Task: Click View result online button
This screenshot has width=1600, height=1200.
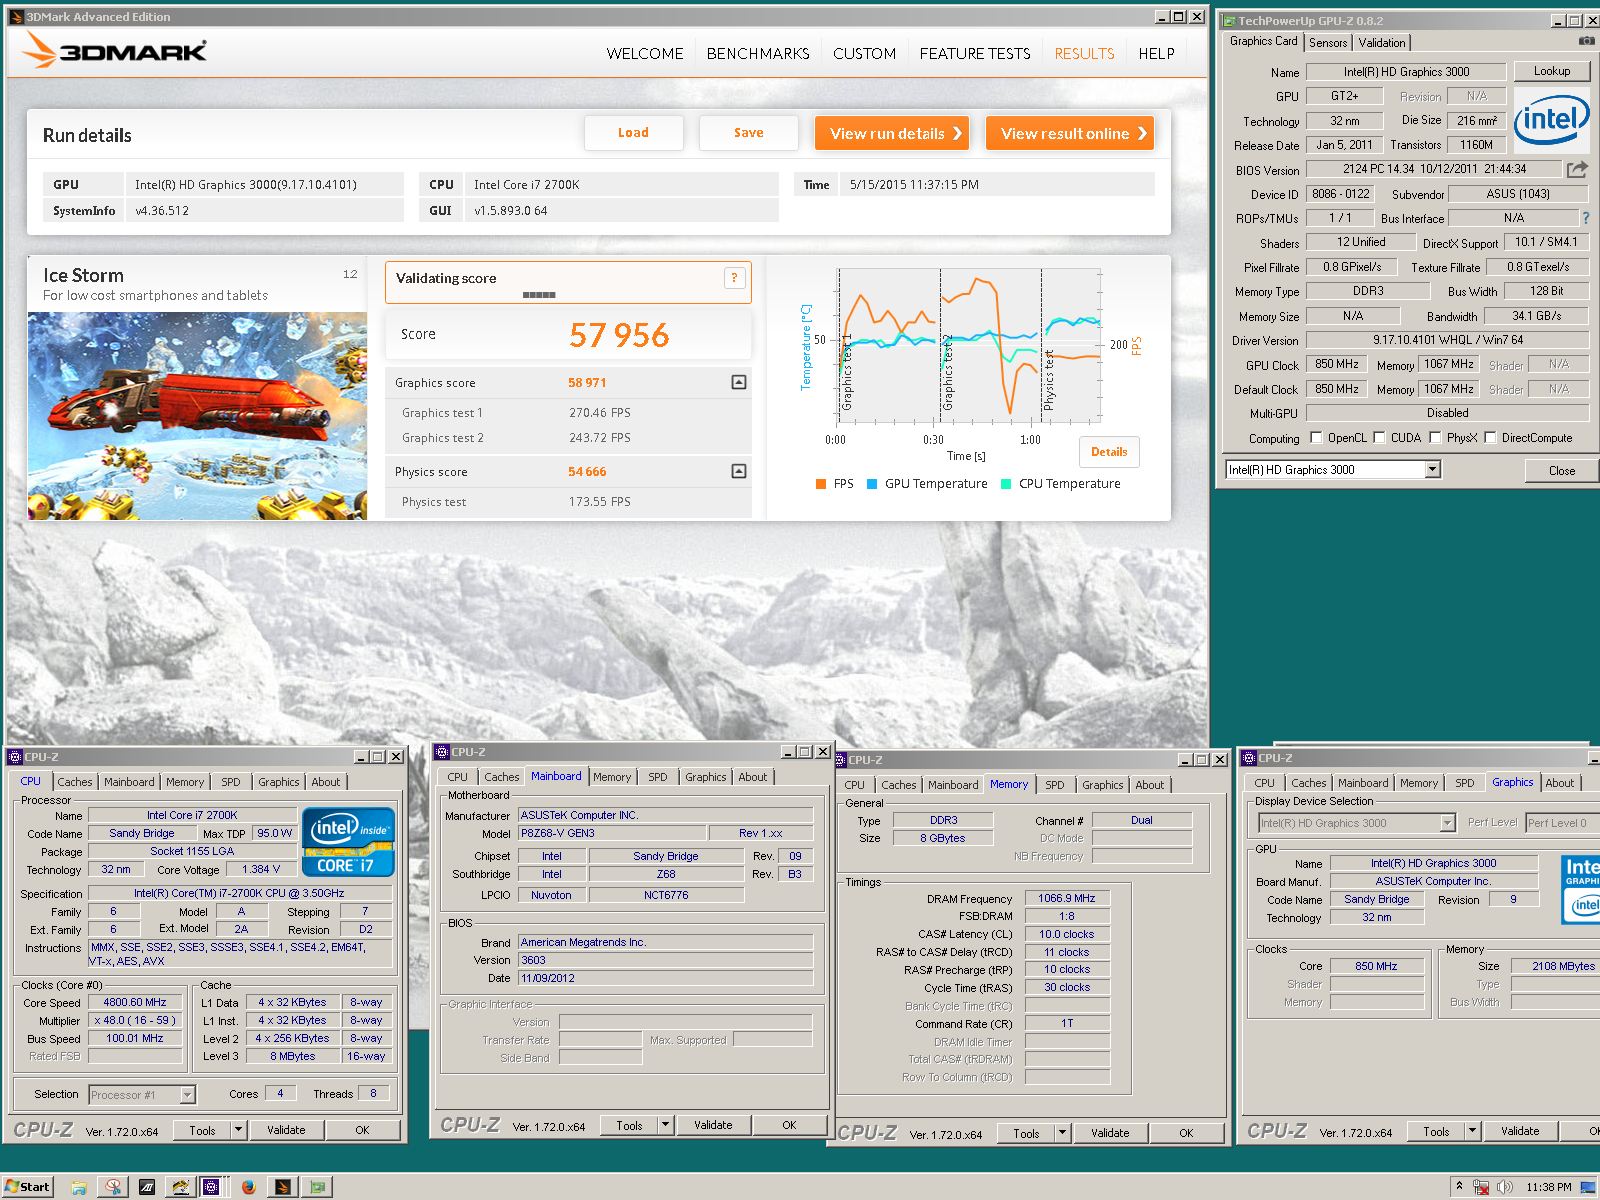Action: [x=1070, y=133]
